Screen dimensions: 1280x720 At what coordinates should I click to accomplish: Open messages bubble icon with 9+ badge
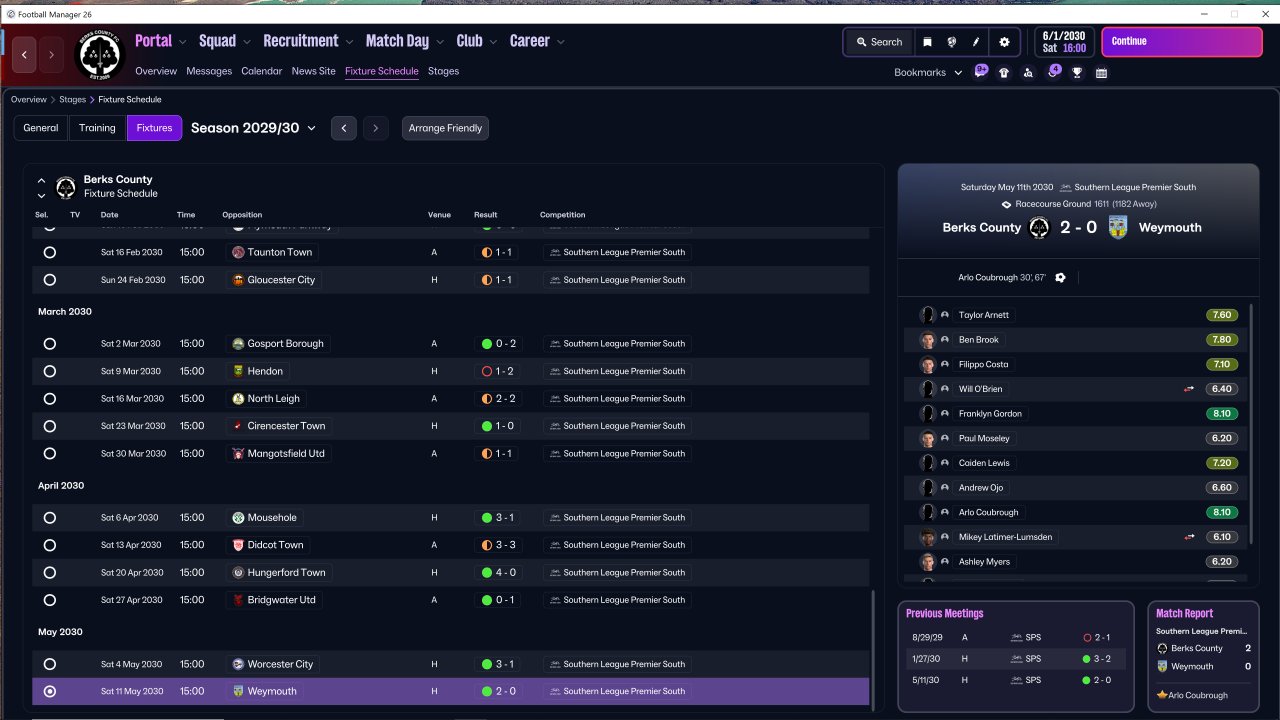[981, 72]
